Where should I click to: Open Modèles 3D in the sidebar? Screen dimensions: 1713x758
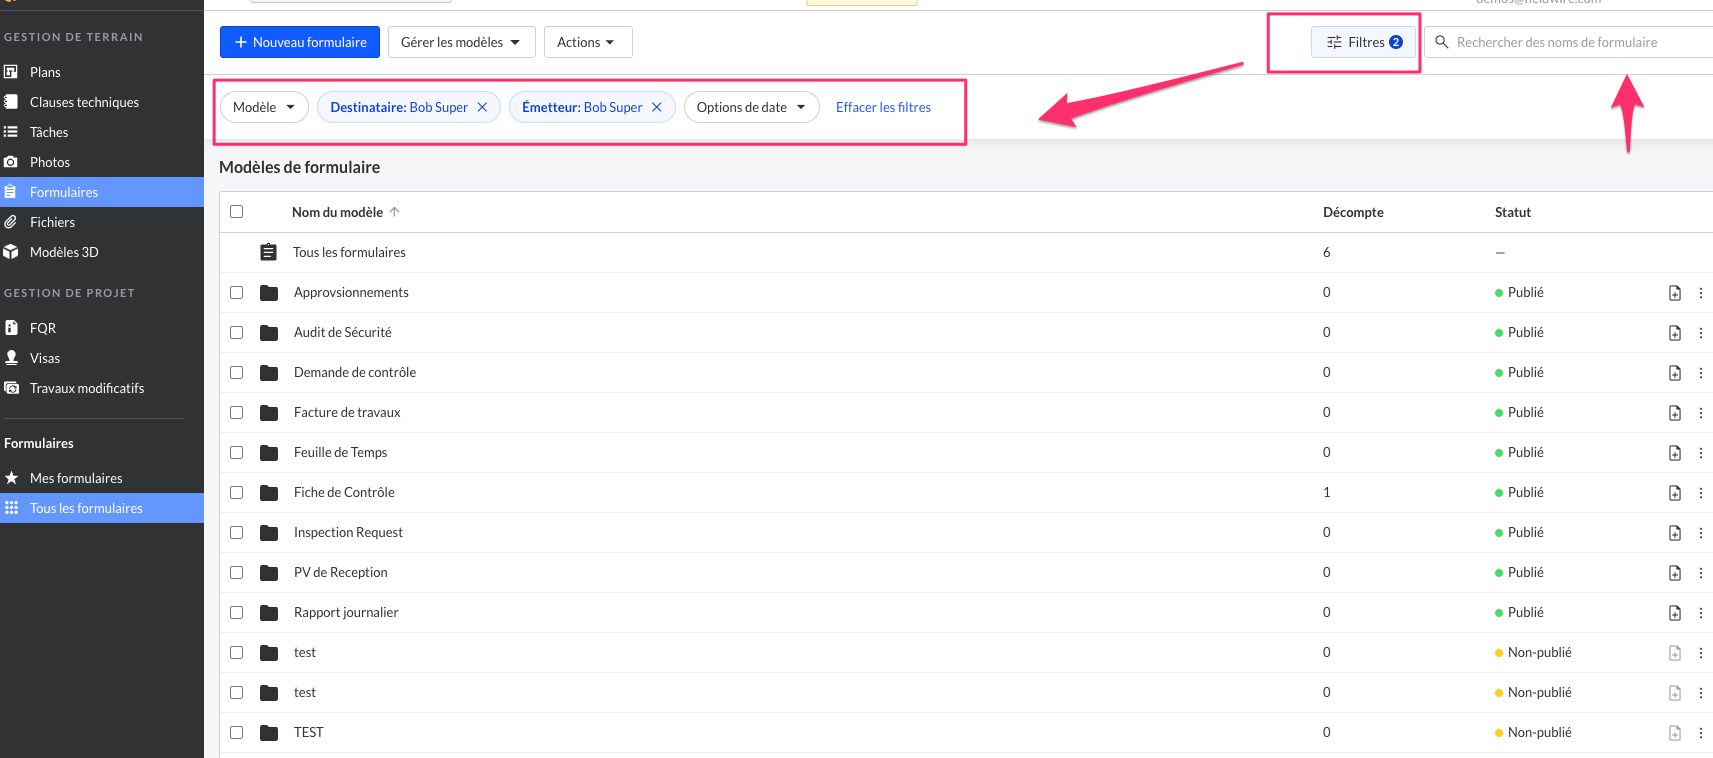[63, 252]
